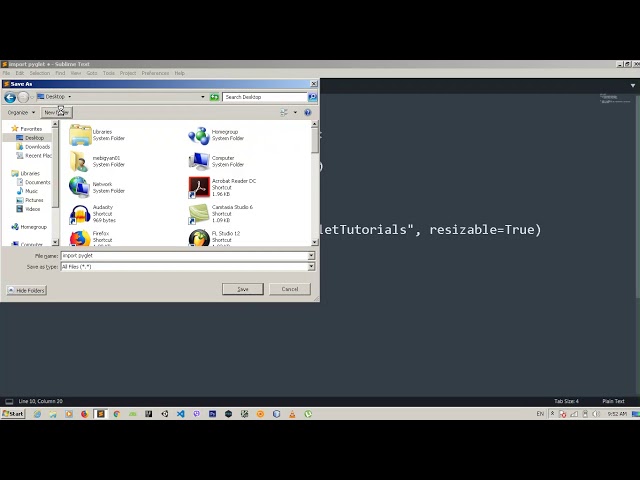This screenshot has height=480, width=640.
Task: Expand the Save as type dropdown
Action: pos(311,267)
